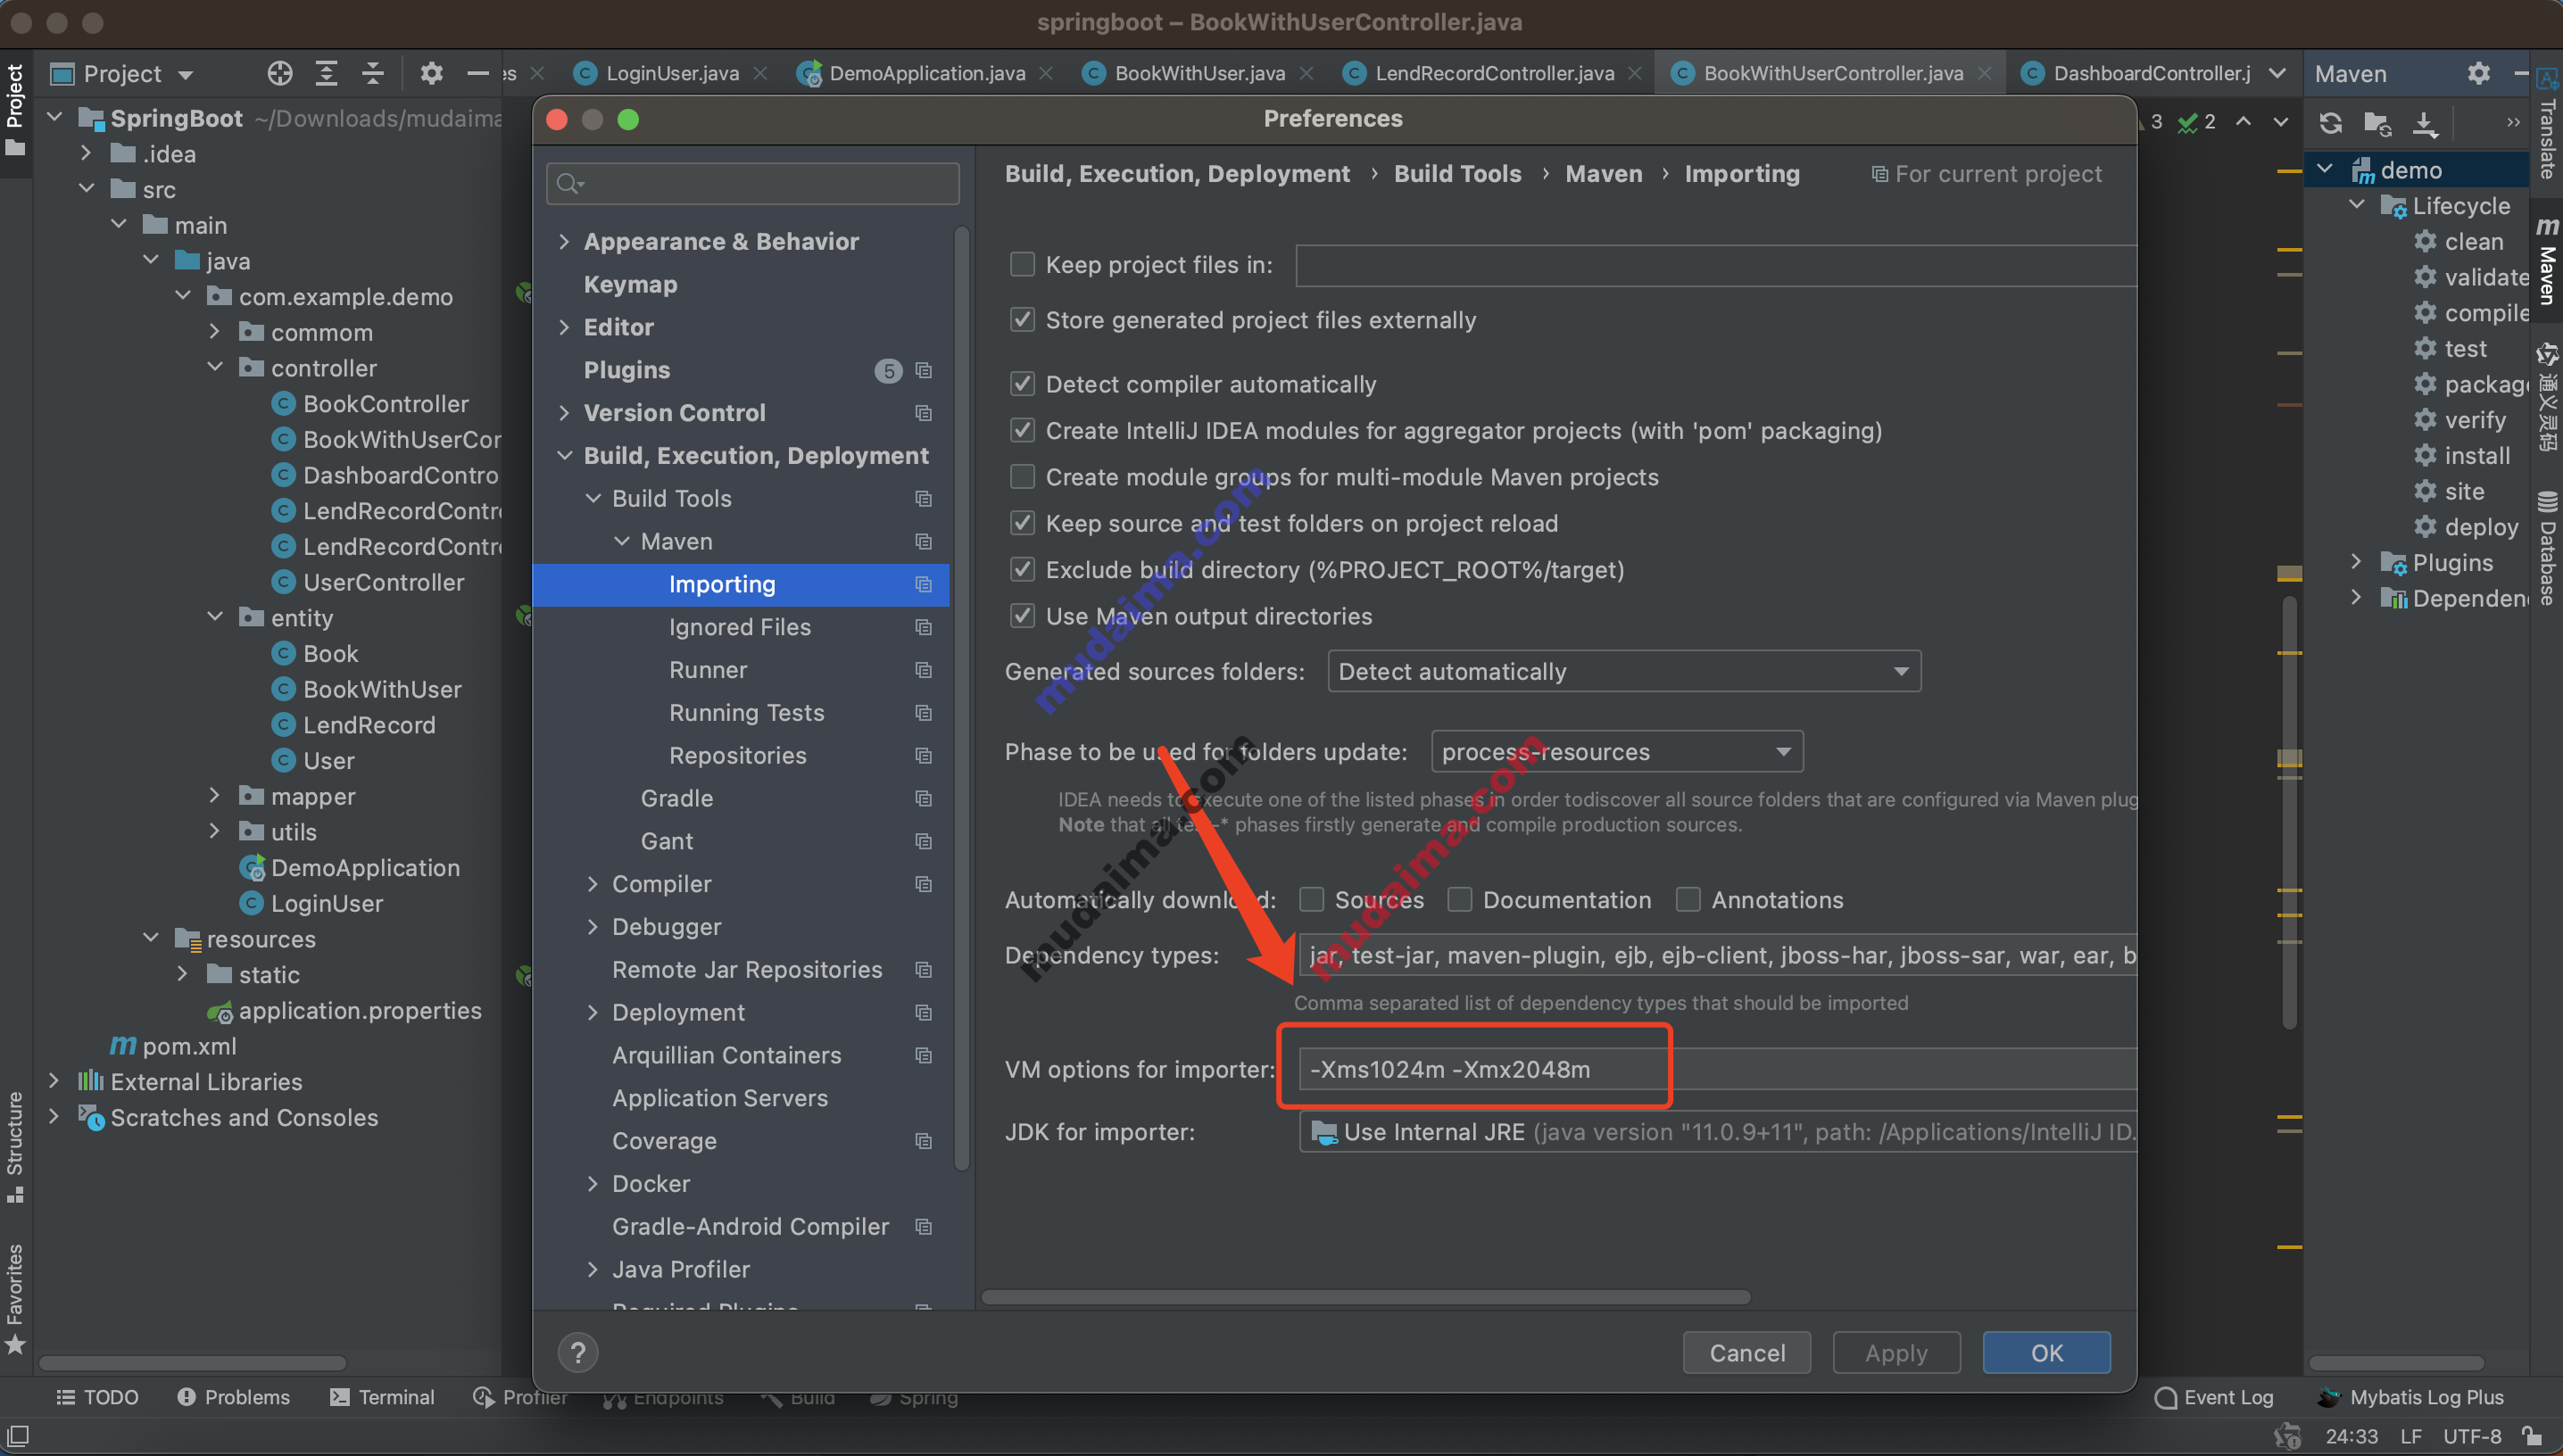The height and width of the screenshot is (1456, 2563).
Task: Select Repositories in Maven settings
Action: (737, 755)
